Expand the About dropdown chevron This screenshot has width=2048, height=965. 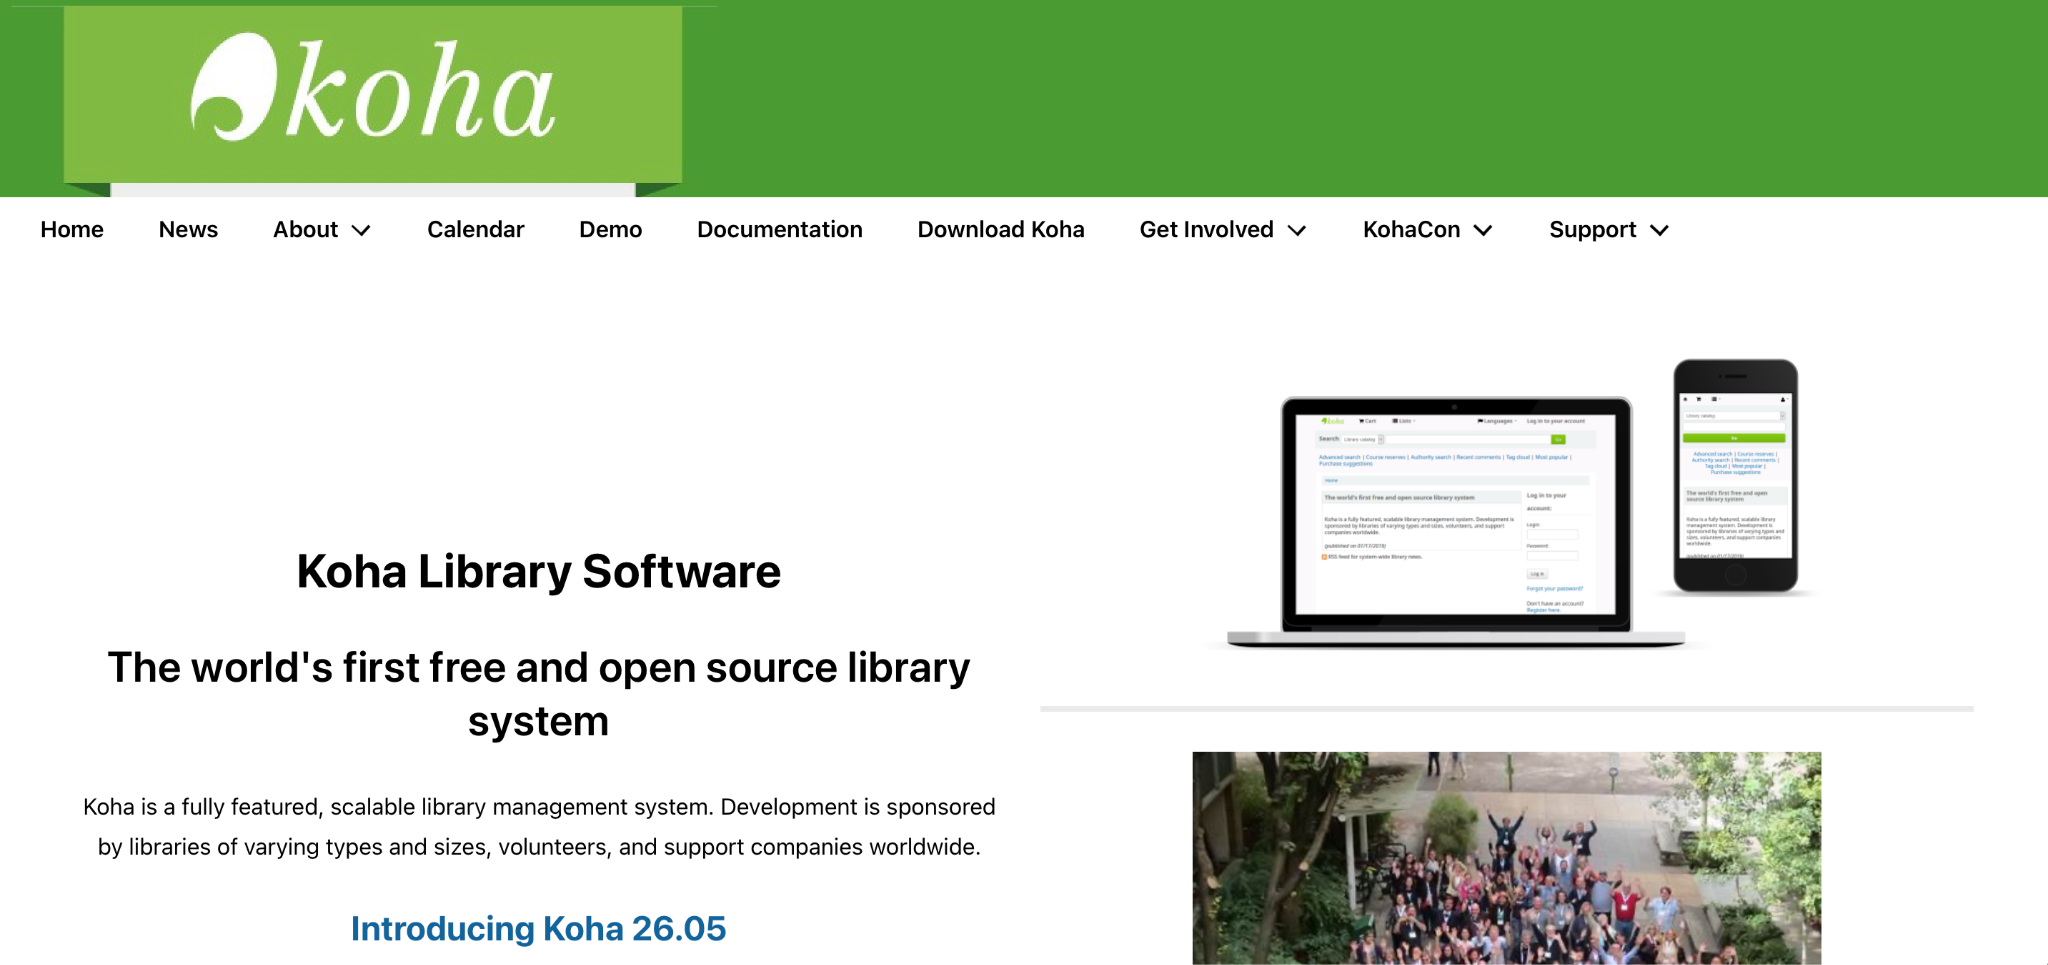point(362,231)
